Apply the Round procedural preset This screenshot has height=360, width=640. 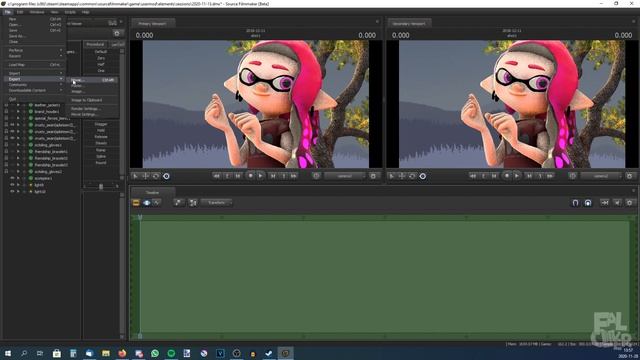pos(101,163)
